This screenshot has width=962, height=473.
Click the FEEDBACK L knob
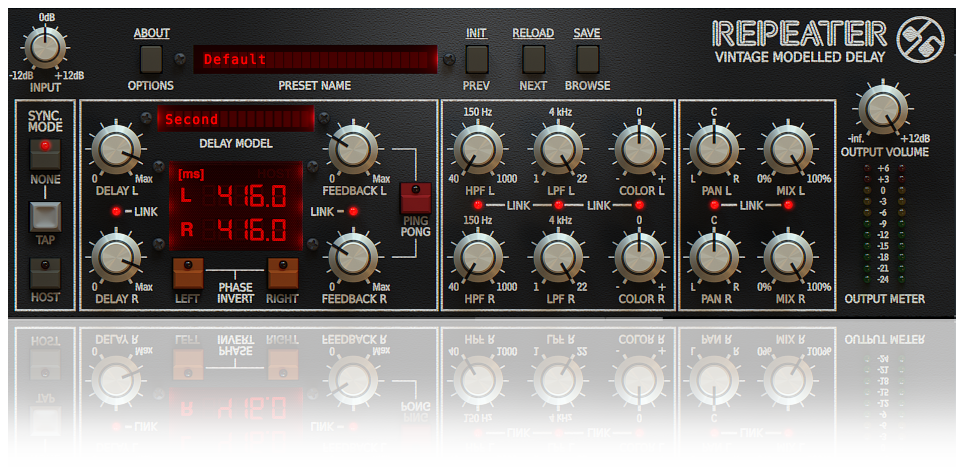pos(353,149)
